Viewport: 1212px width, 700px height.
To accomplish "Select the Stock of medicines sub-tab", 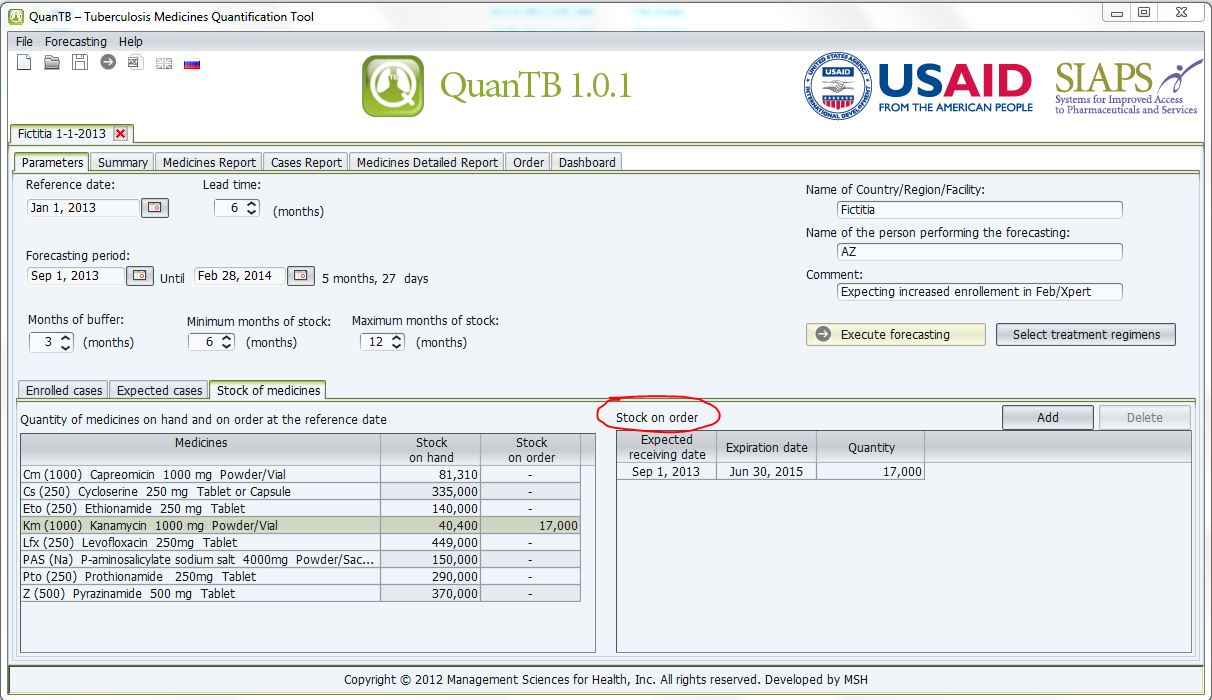I will 269,390.
